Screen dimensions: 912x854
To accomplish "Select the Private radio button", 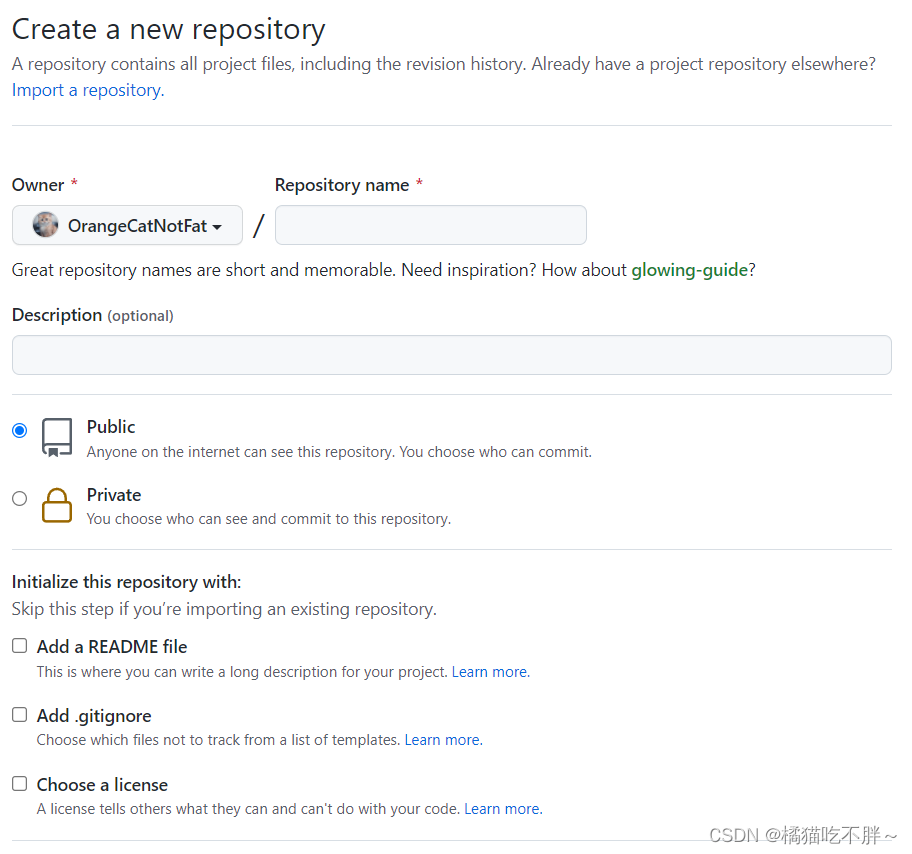I will pyautogui.click(x=20, y=499).
